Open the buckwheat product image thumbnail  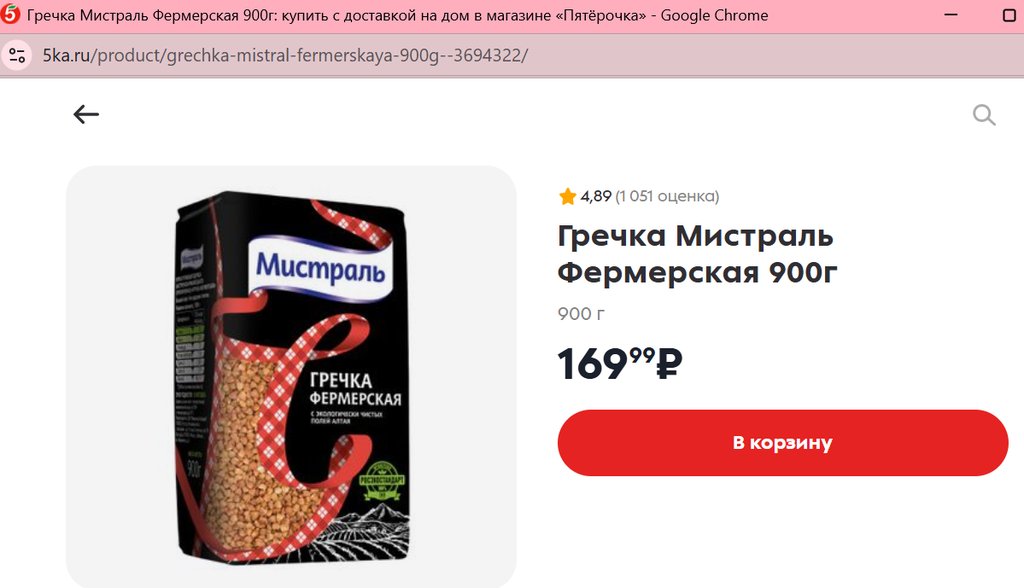(x=291, y=377)
